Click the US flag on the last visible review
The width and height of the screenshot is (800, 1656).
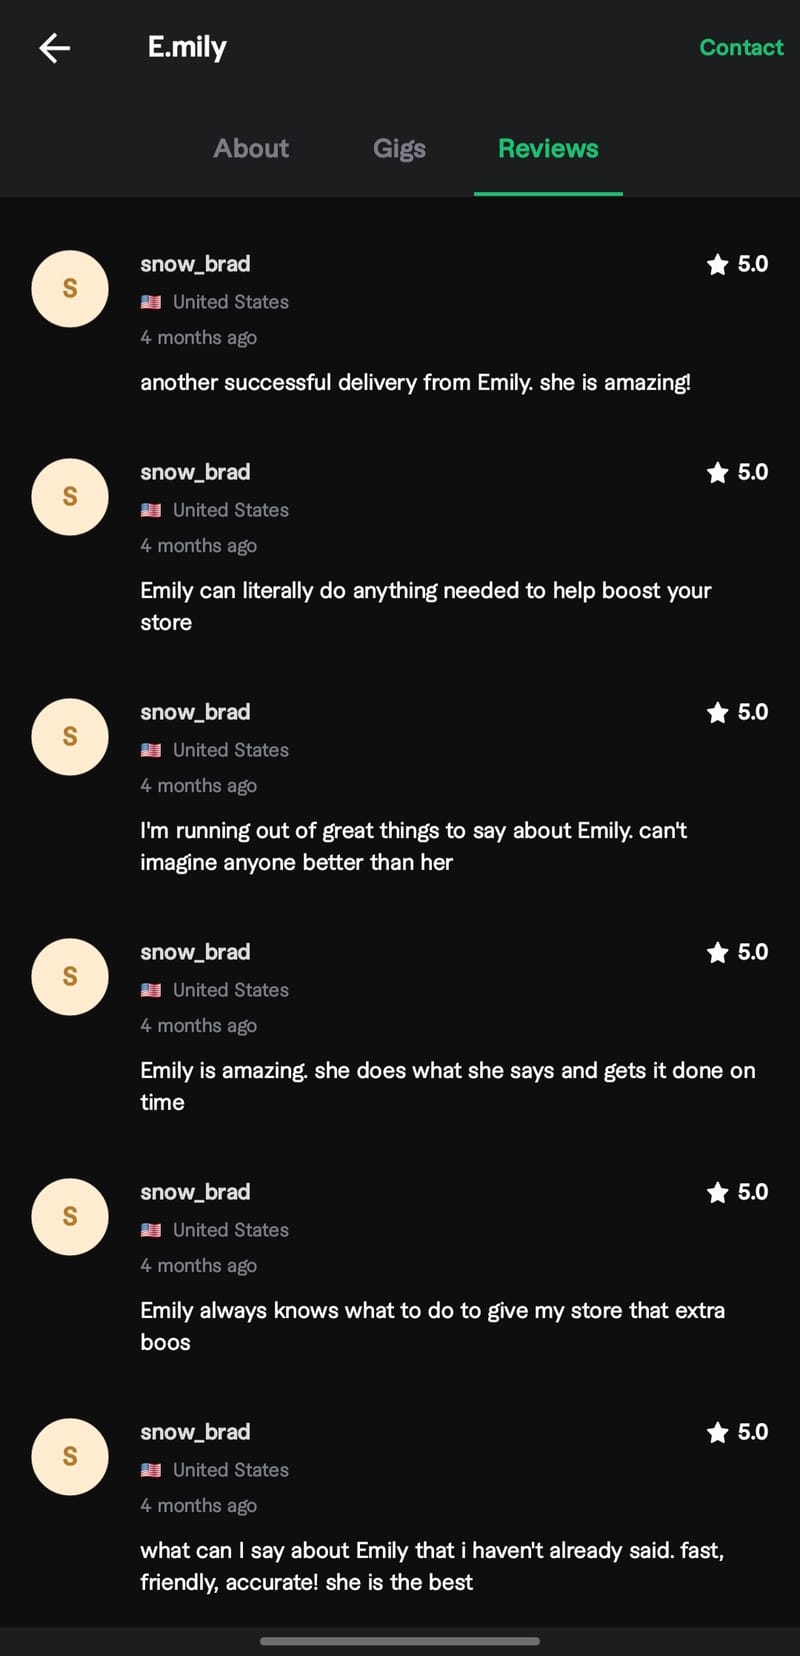(151, 1469)
